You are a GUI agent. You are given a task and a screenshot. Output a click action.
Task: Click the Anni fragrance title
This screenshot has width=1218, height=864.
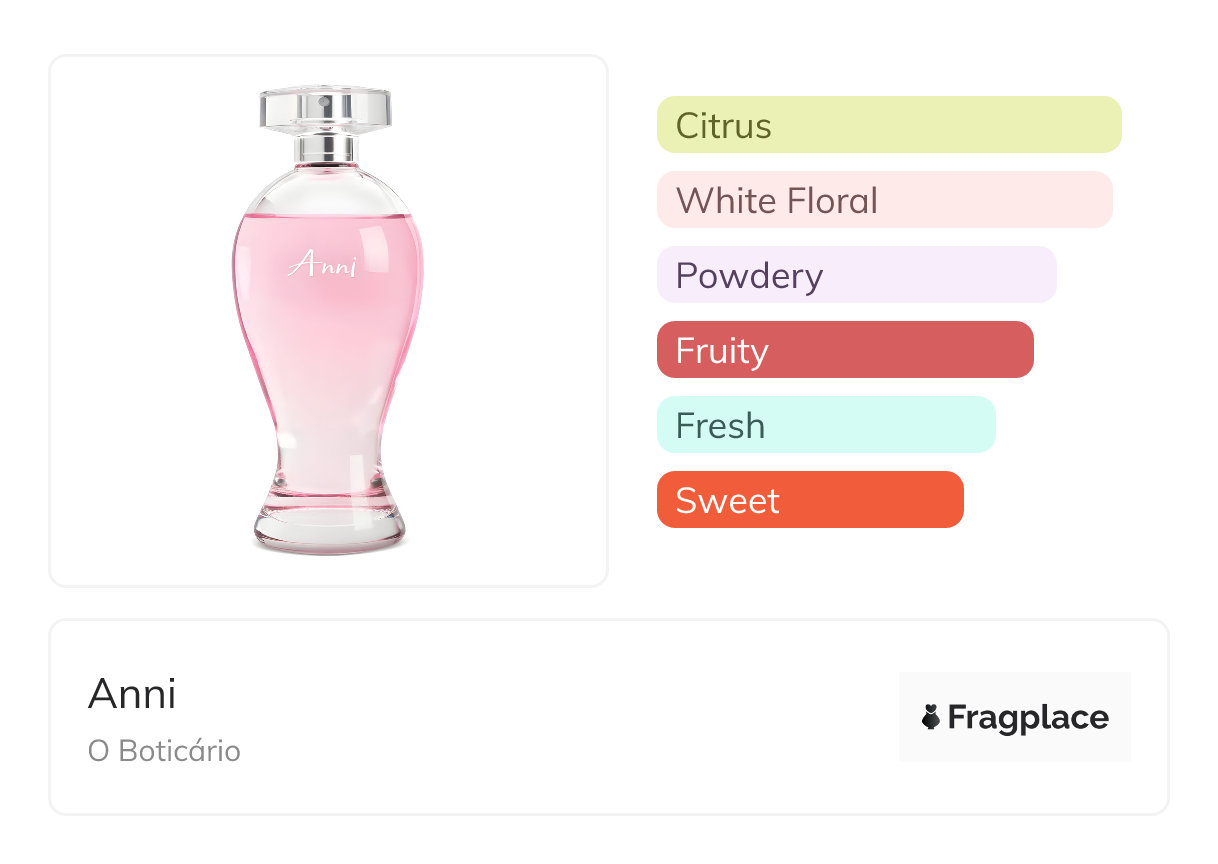[x=132, y=694]
